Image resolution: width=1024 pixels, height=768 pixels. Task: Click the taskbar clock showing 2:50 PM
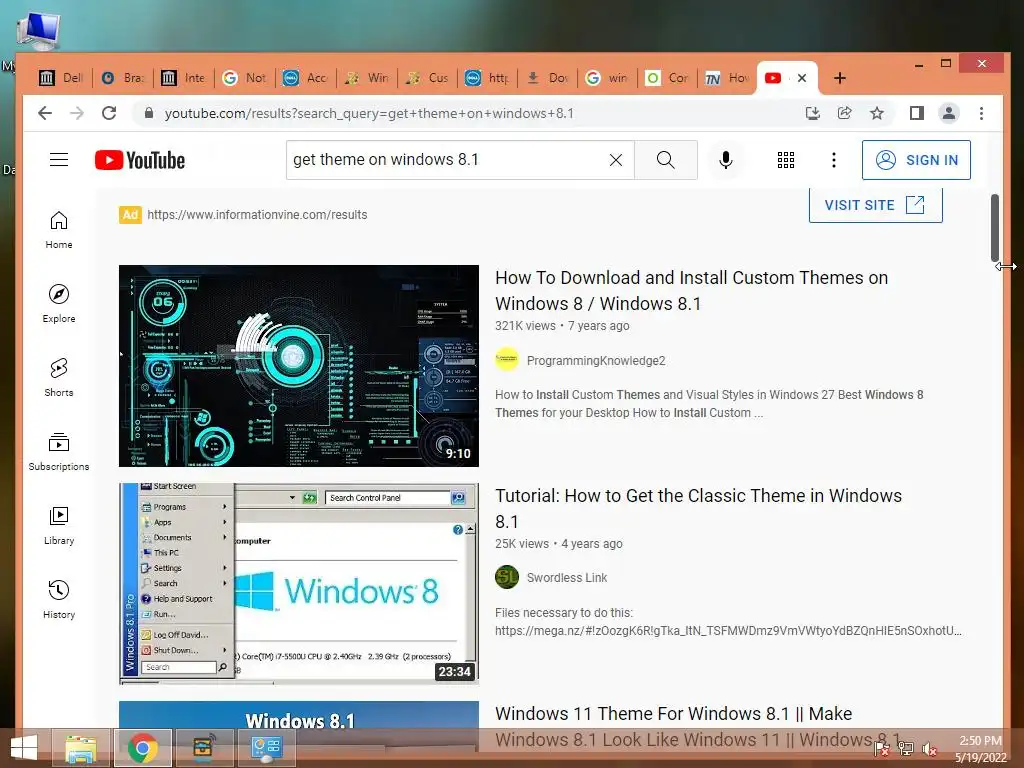(981, 749)
